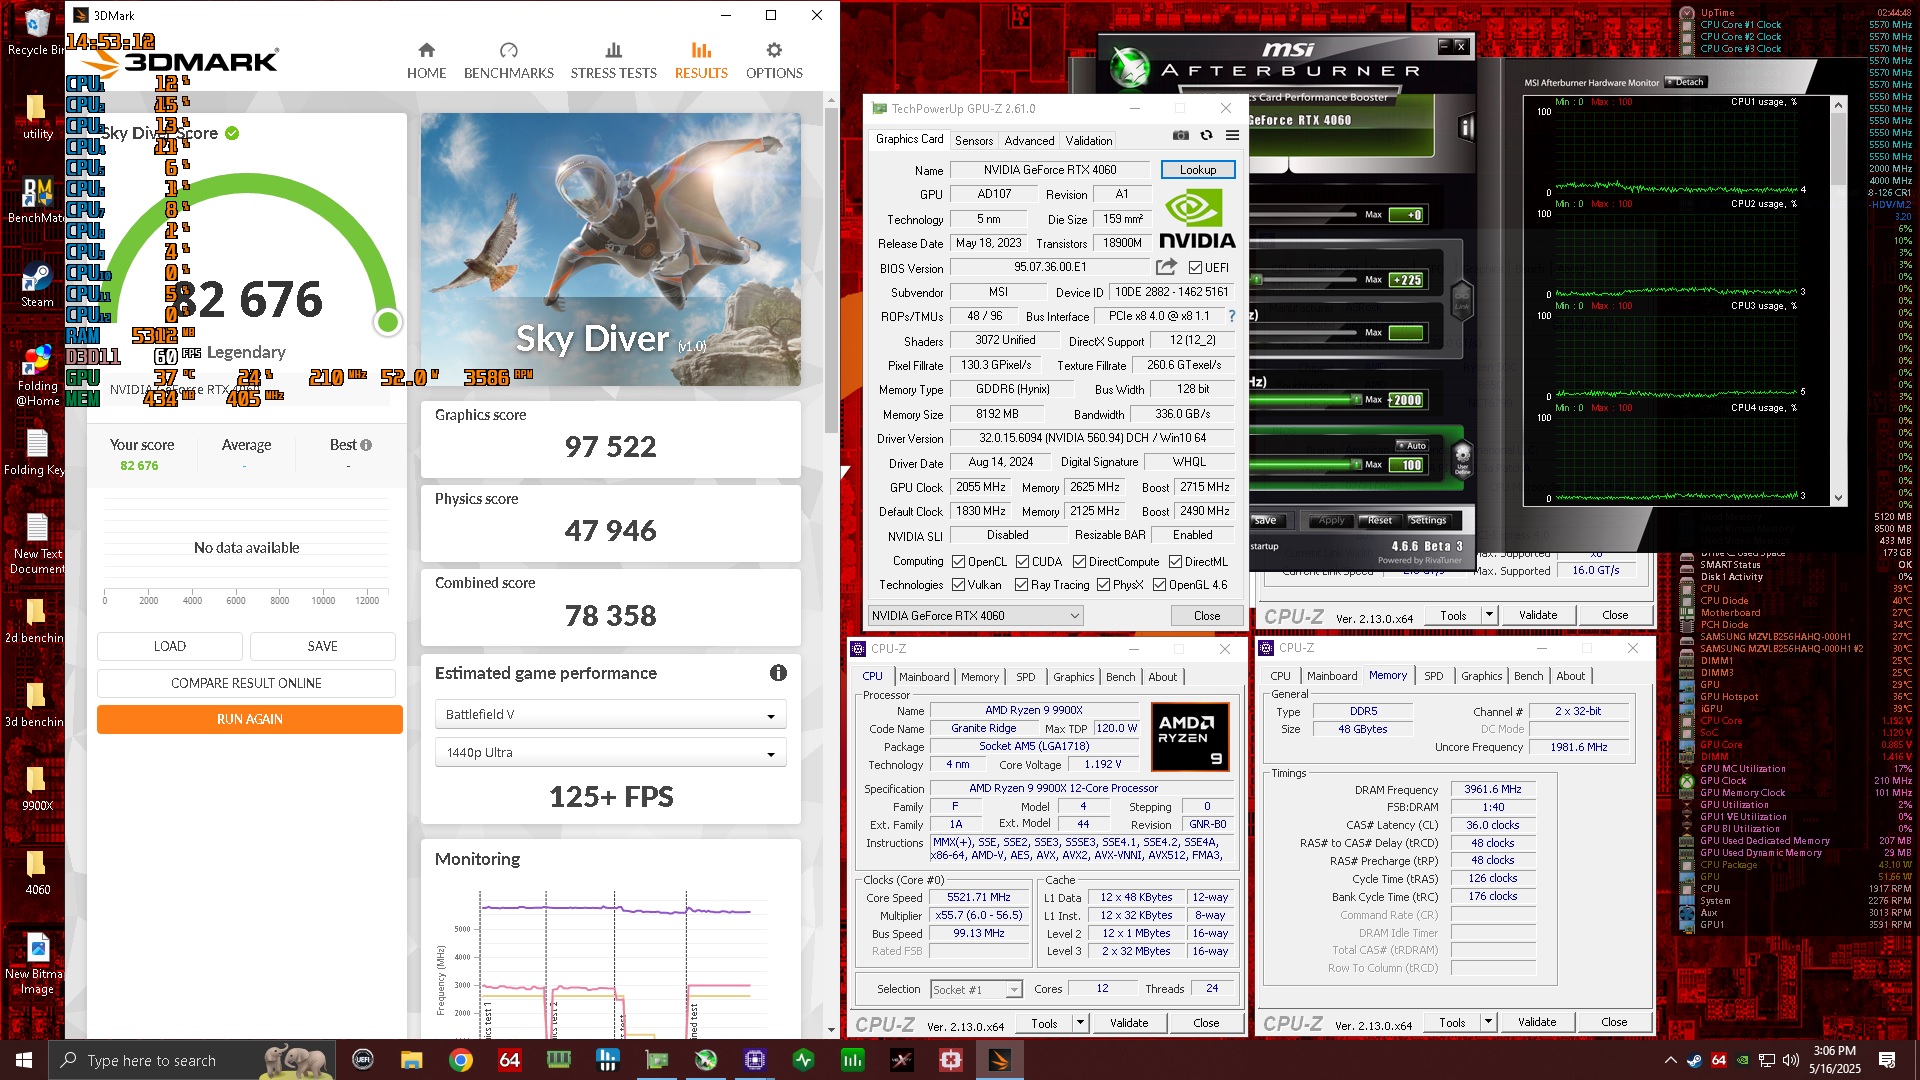Click the Sky Diver benchmark thumbnail
Viewport: 1920px width, 1080px height.
click(x=610, y=249)
